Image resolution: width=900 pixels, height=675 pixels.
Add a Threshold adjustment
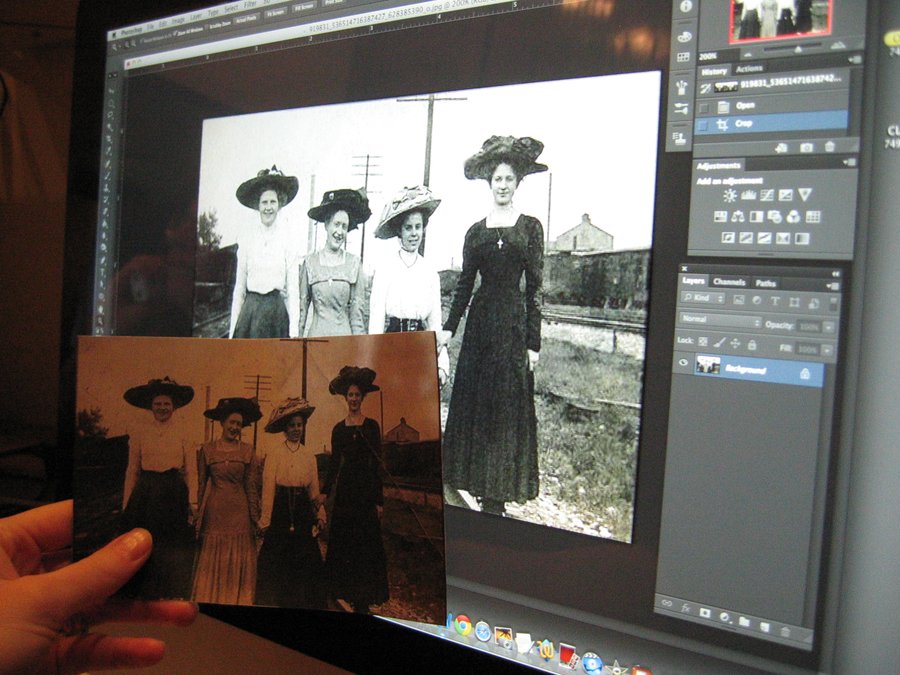(x=764, y=238)
